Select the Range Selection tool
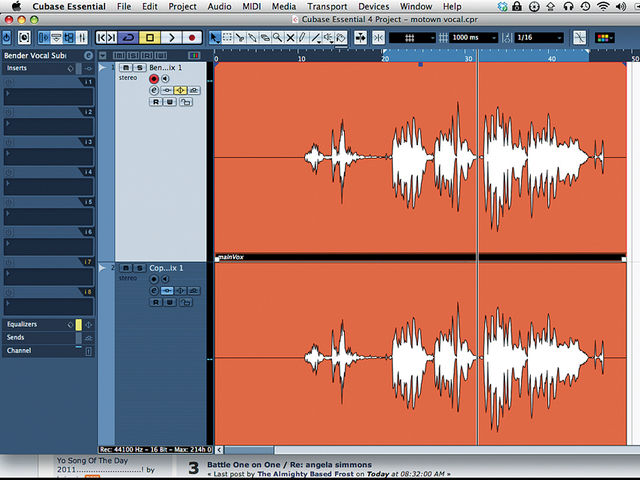Image resolution: width=640 pixels, height=480 pixels. click(x=227, y=38)
